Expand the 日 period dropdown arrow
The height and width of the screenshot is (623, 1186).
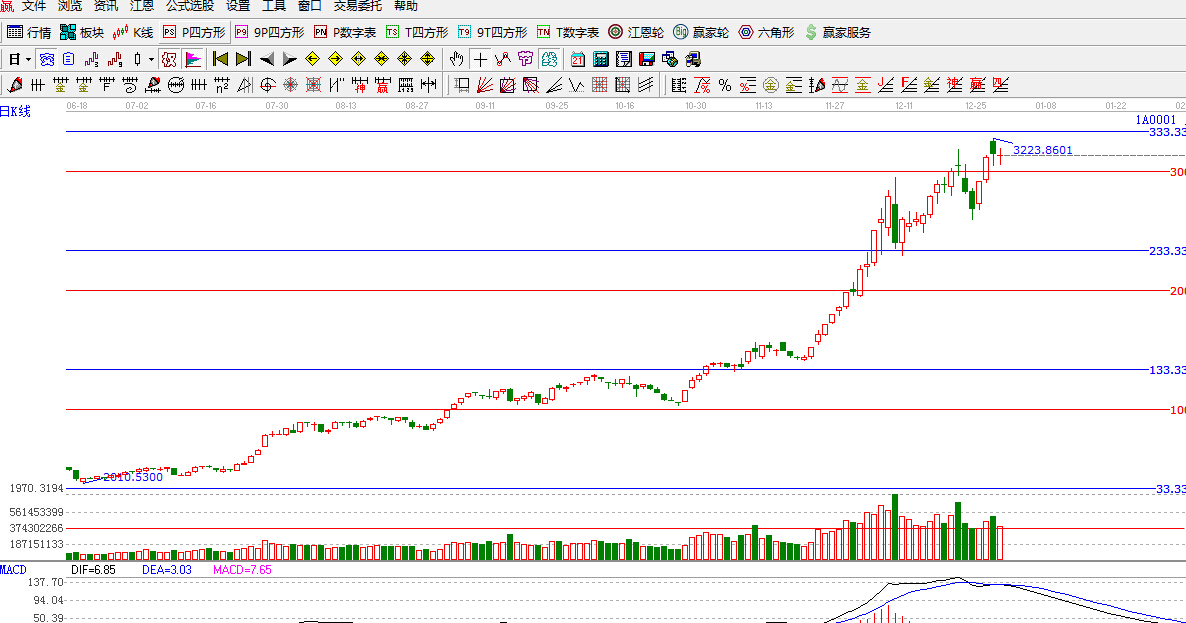tap(27, 59)
